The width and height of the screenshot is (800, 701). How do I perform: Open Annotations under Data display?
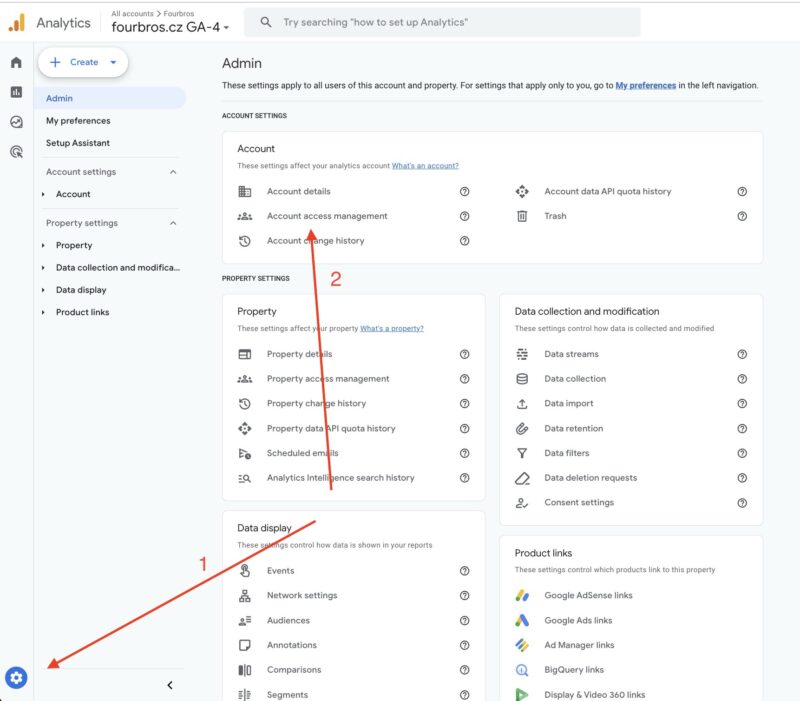291,645
